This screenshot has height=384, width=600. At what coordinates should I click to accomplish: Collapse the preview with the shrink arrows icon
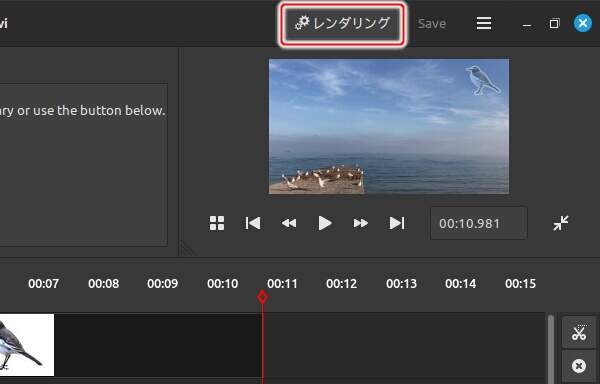[561, 223]
